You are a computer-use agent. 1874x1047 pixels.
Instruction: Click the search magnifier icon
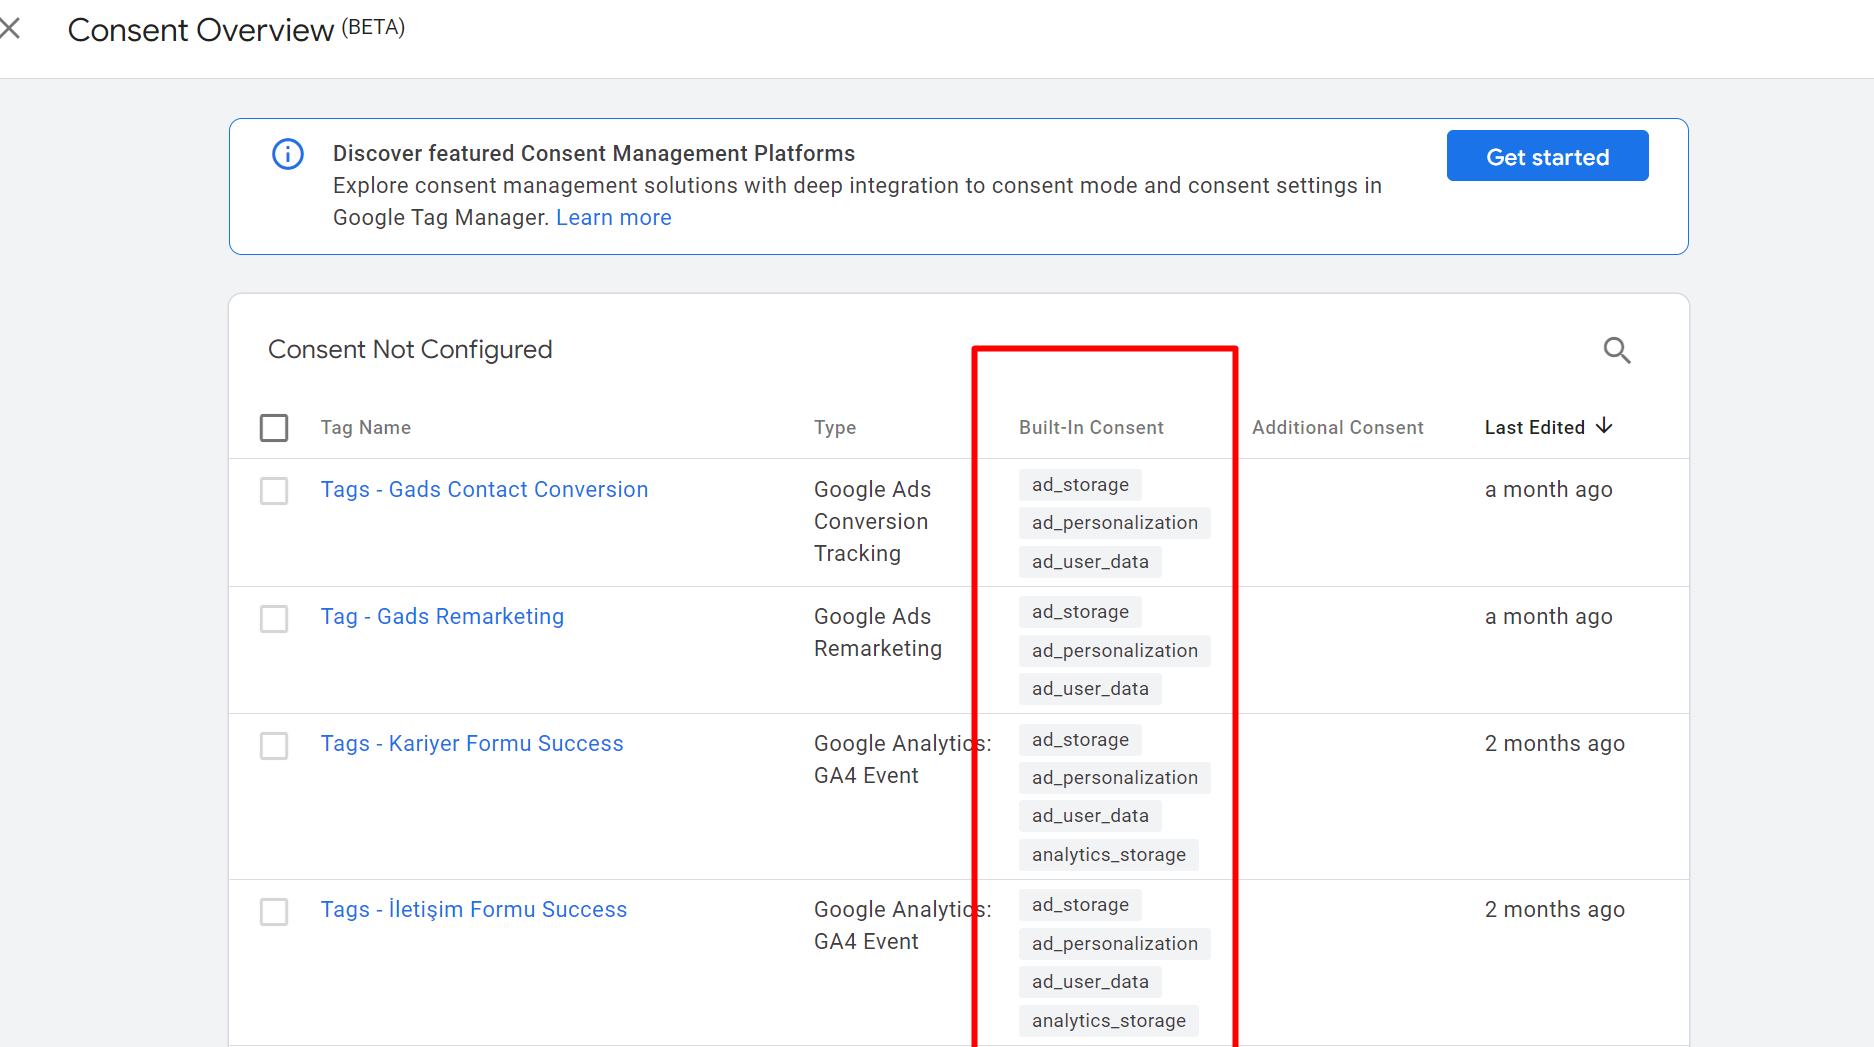(1616, 350)
